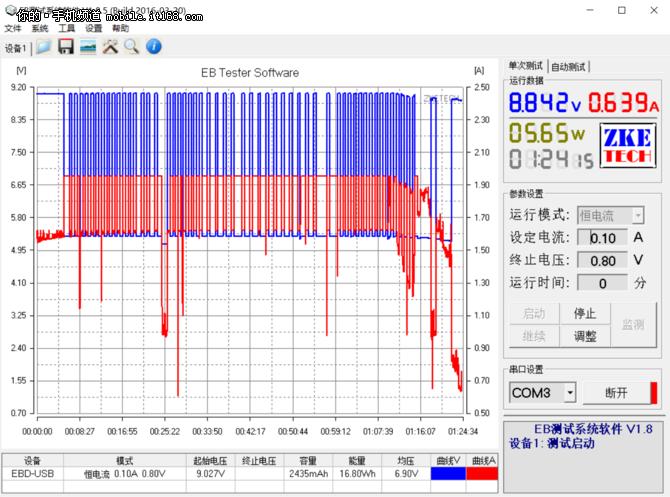Select the 9.027V start voltage cell
The image size is (670, 497).
pos(210,473)
